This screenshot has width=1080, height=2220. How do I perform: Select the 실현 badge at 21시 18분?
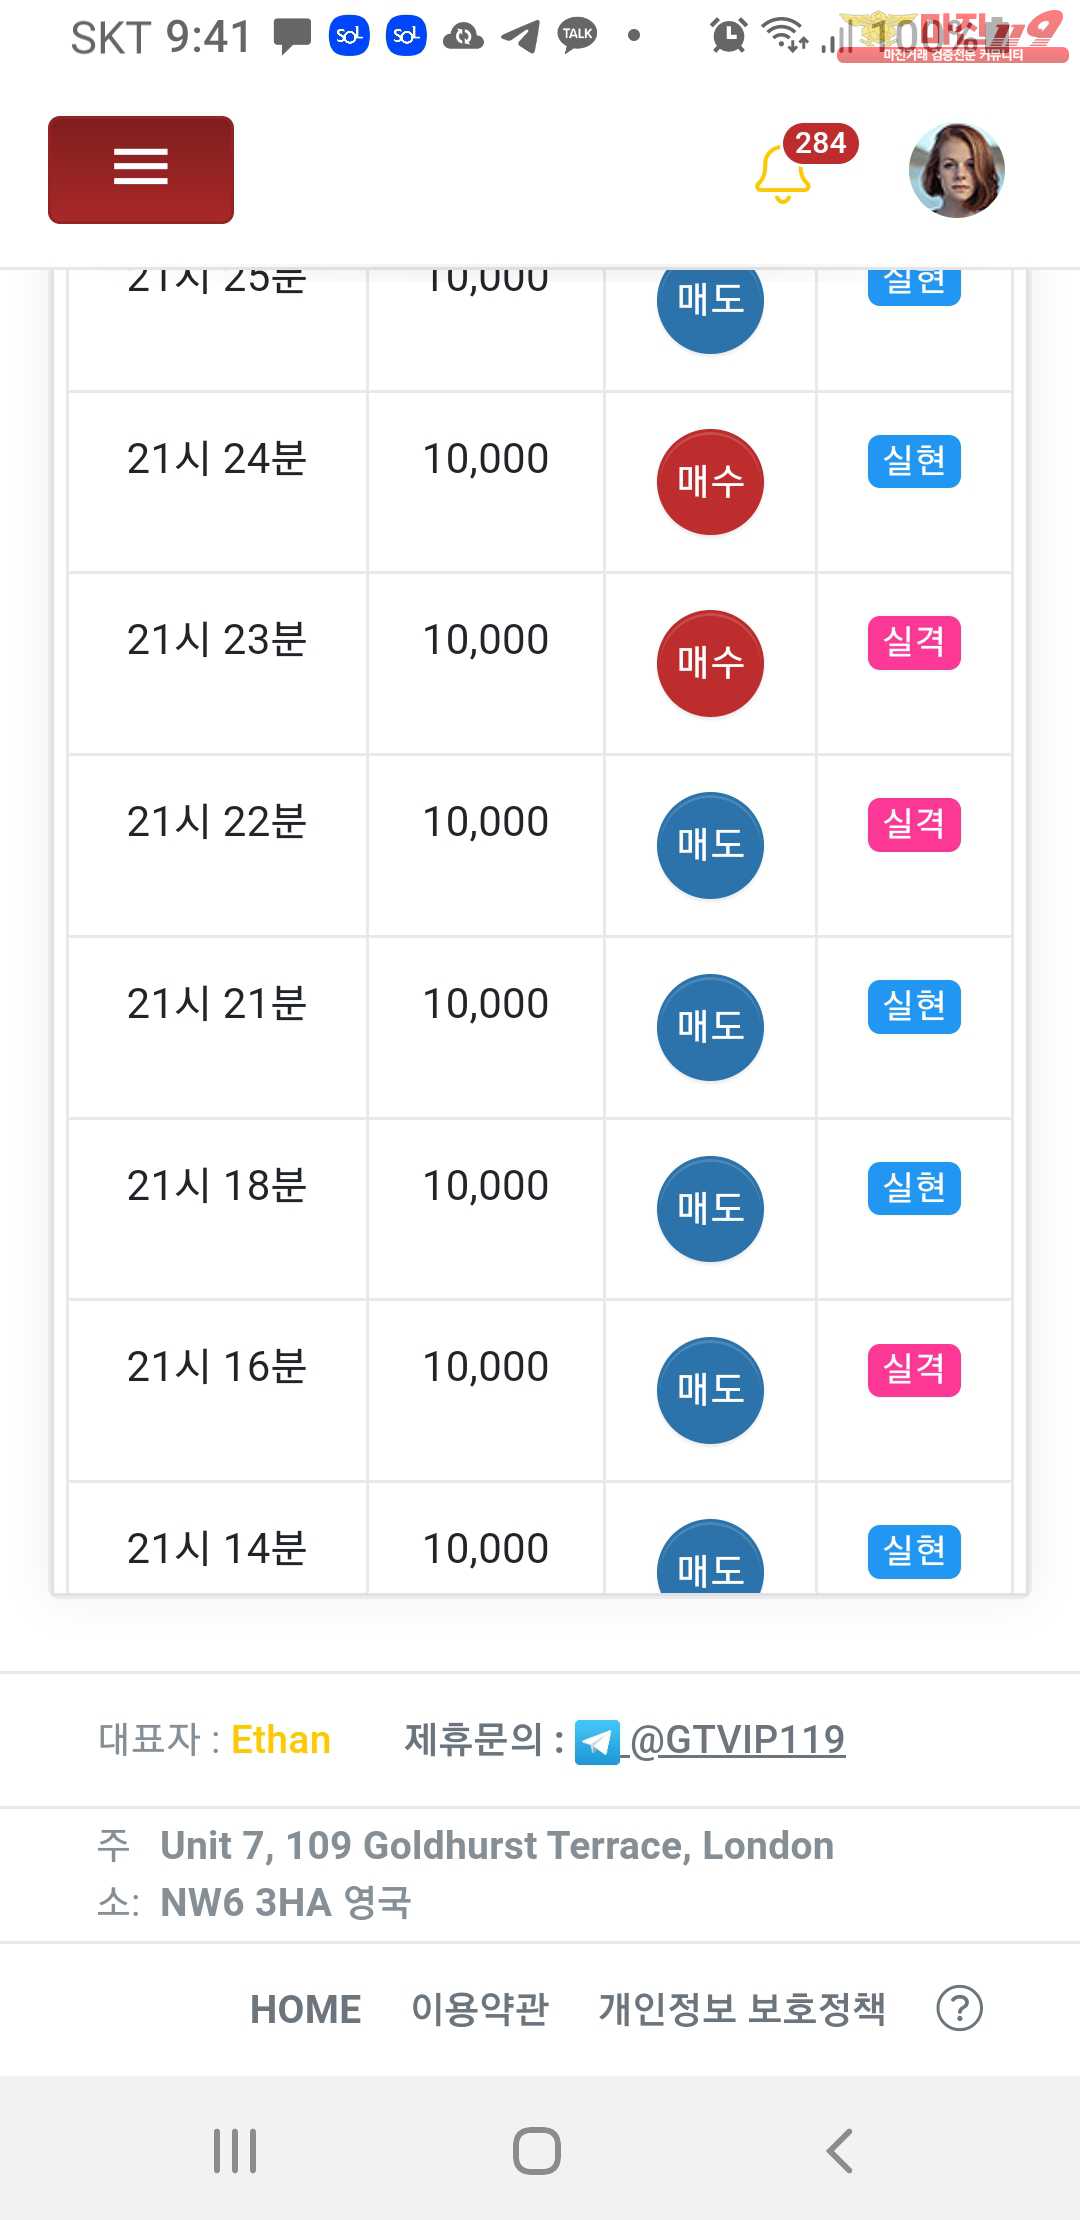(x=914, y=1188)
